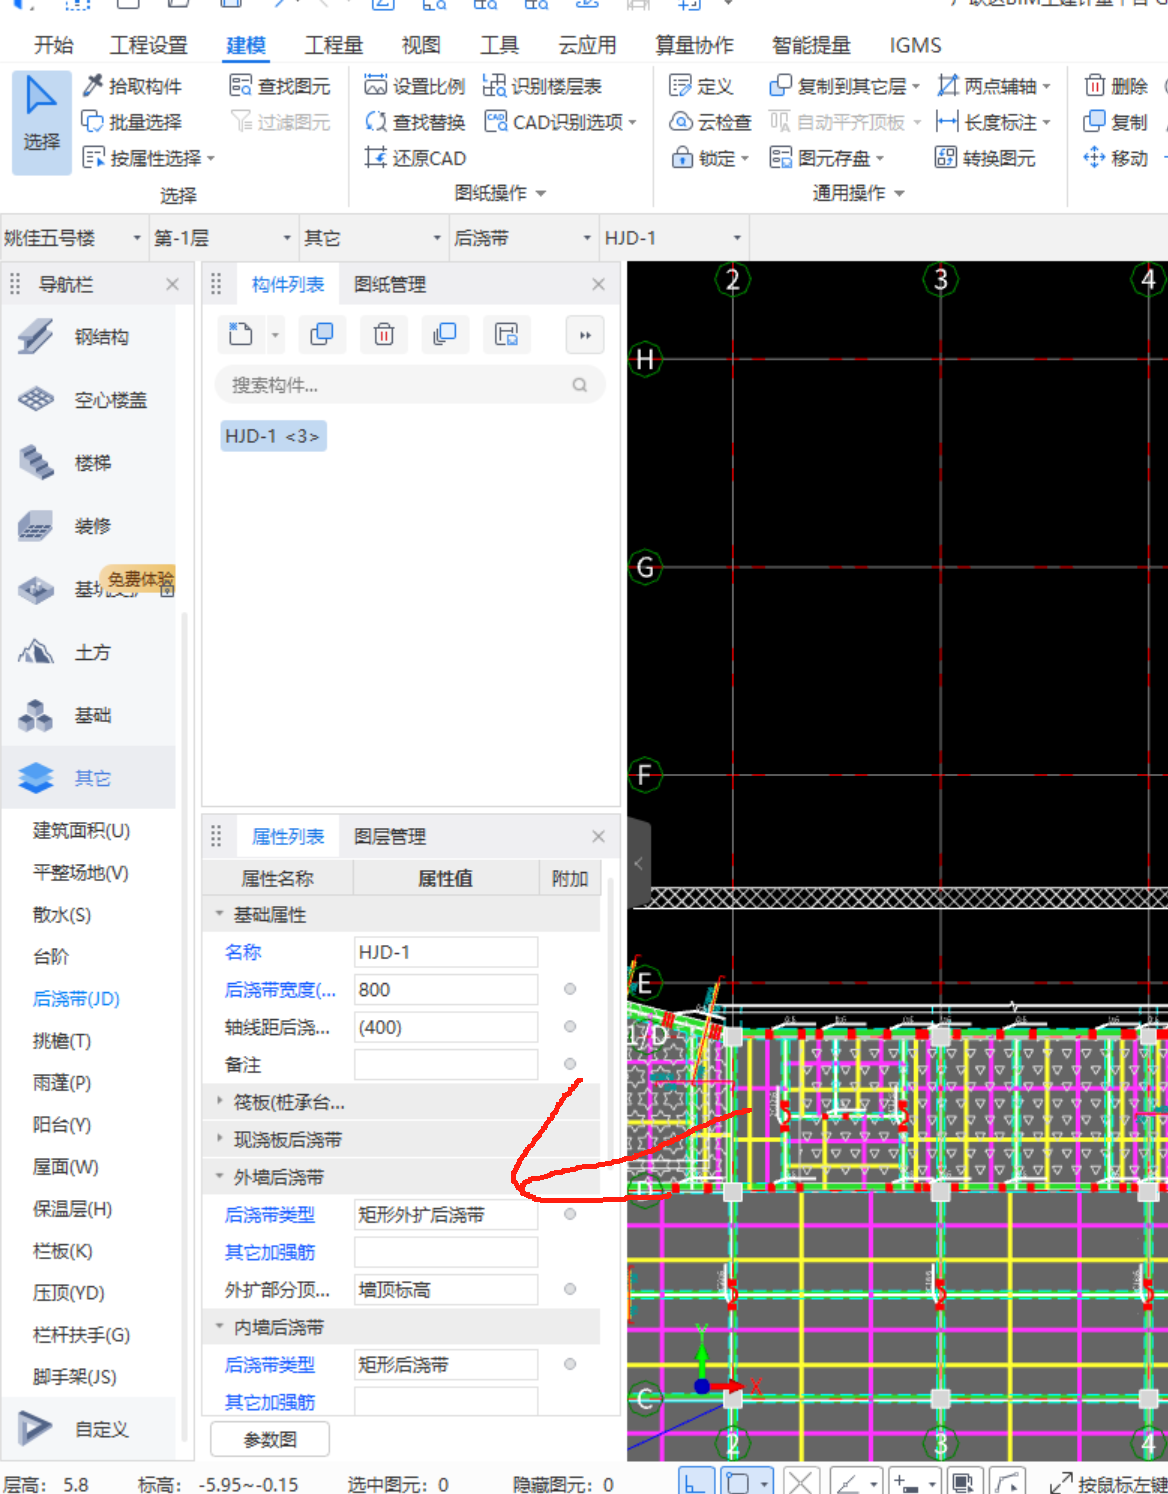Click duplicate component icon in list toolbar

pos(322,334)
